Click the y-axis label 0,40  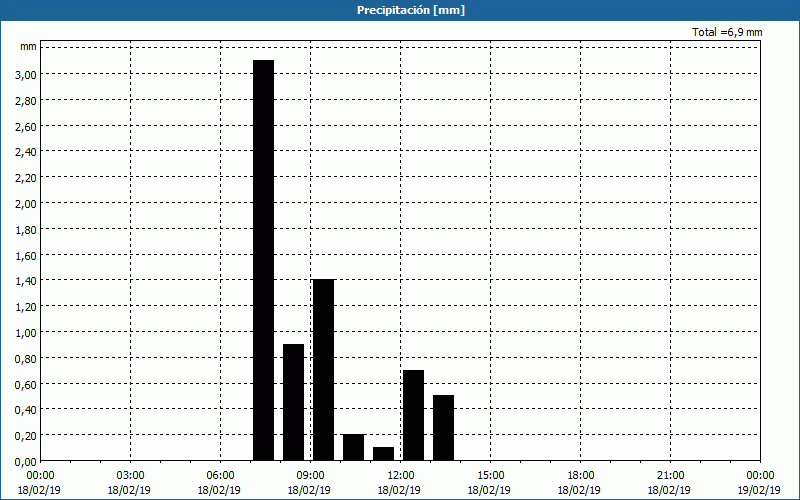[x=26, y=410]
